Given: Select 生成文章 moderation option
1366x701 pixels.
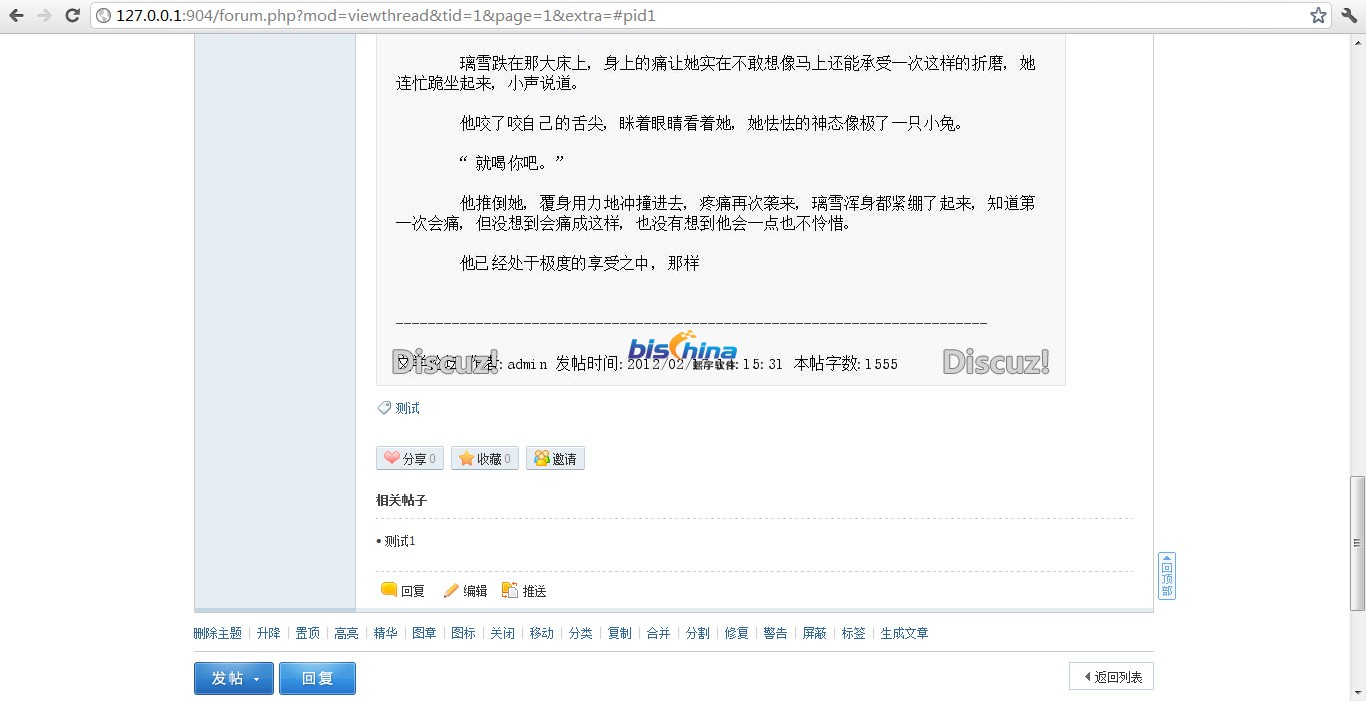Looking at the screenshot, I should 904,633.
